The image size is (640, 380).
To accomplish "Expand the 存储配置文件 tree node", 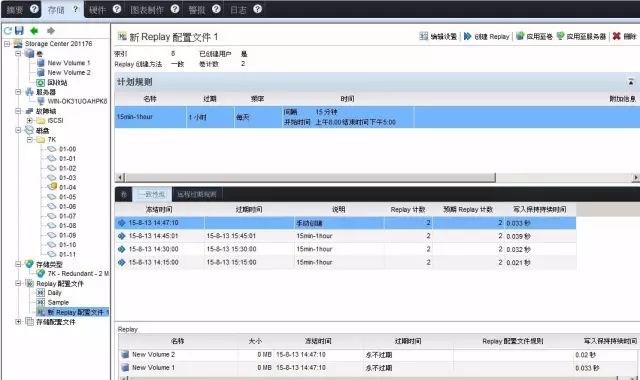I will pos(18,322).
